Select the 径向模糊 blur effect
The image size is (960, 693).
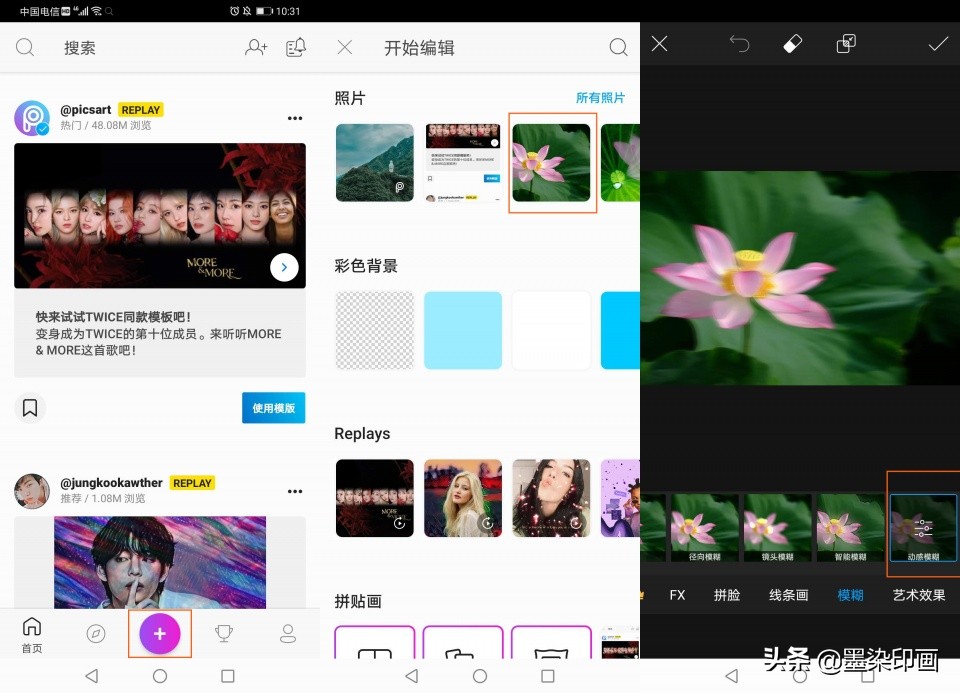(705, 528)
